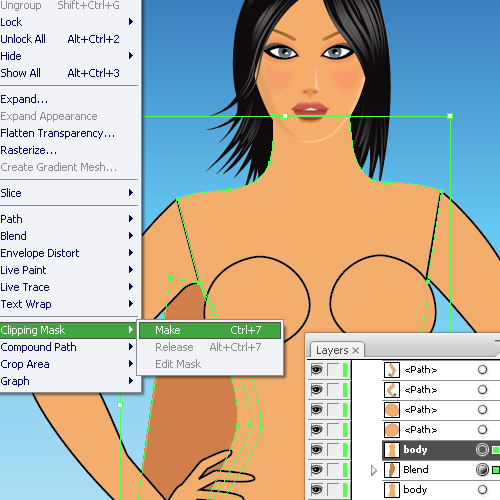The height and width of the screenshot is (500, 500).
Task: Click the Blend layer thumbnail icon
Action: click(x=392, y=470)
